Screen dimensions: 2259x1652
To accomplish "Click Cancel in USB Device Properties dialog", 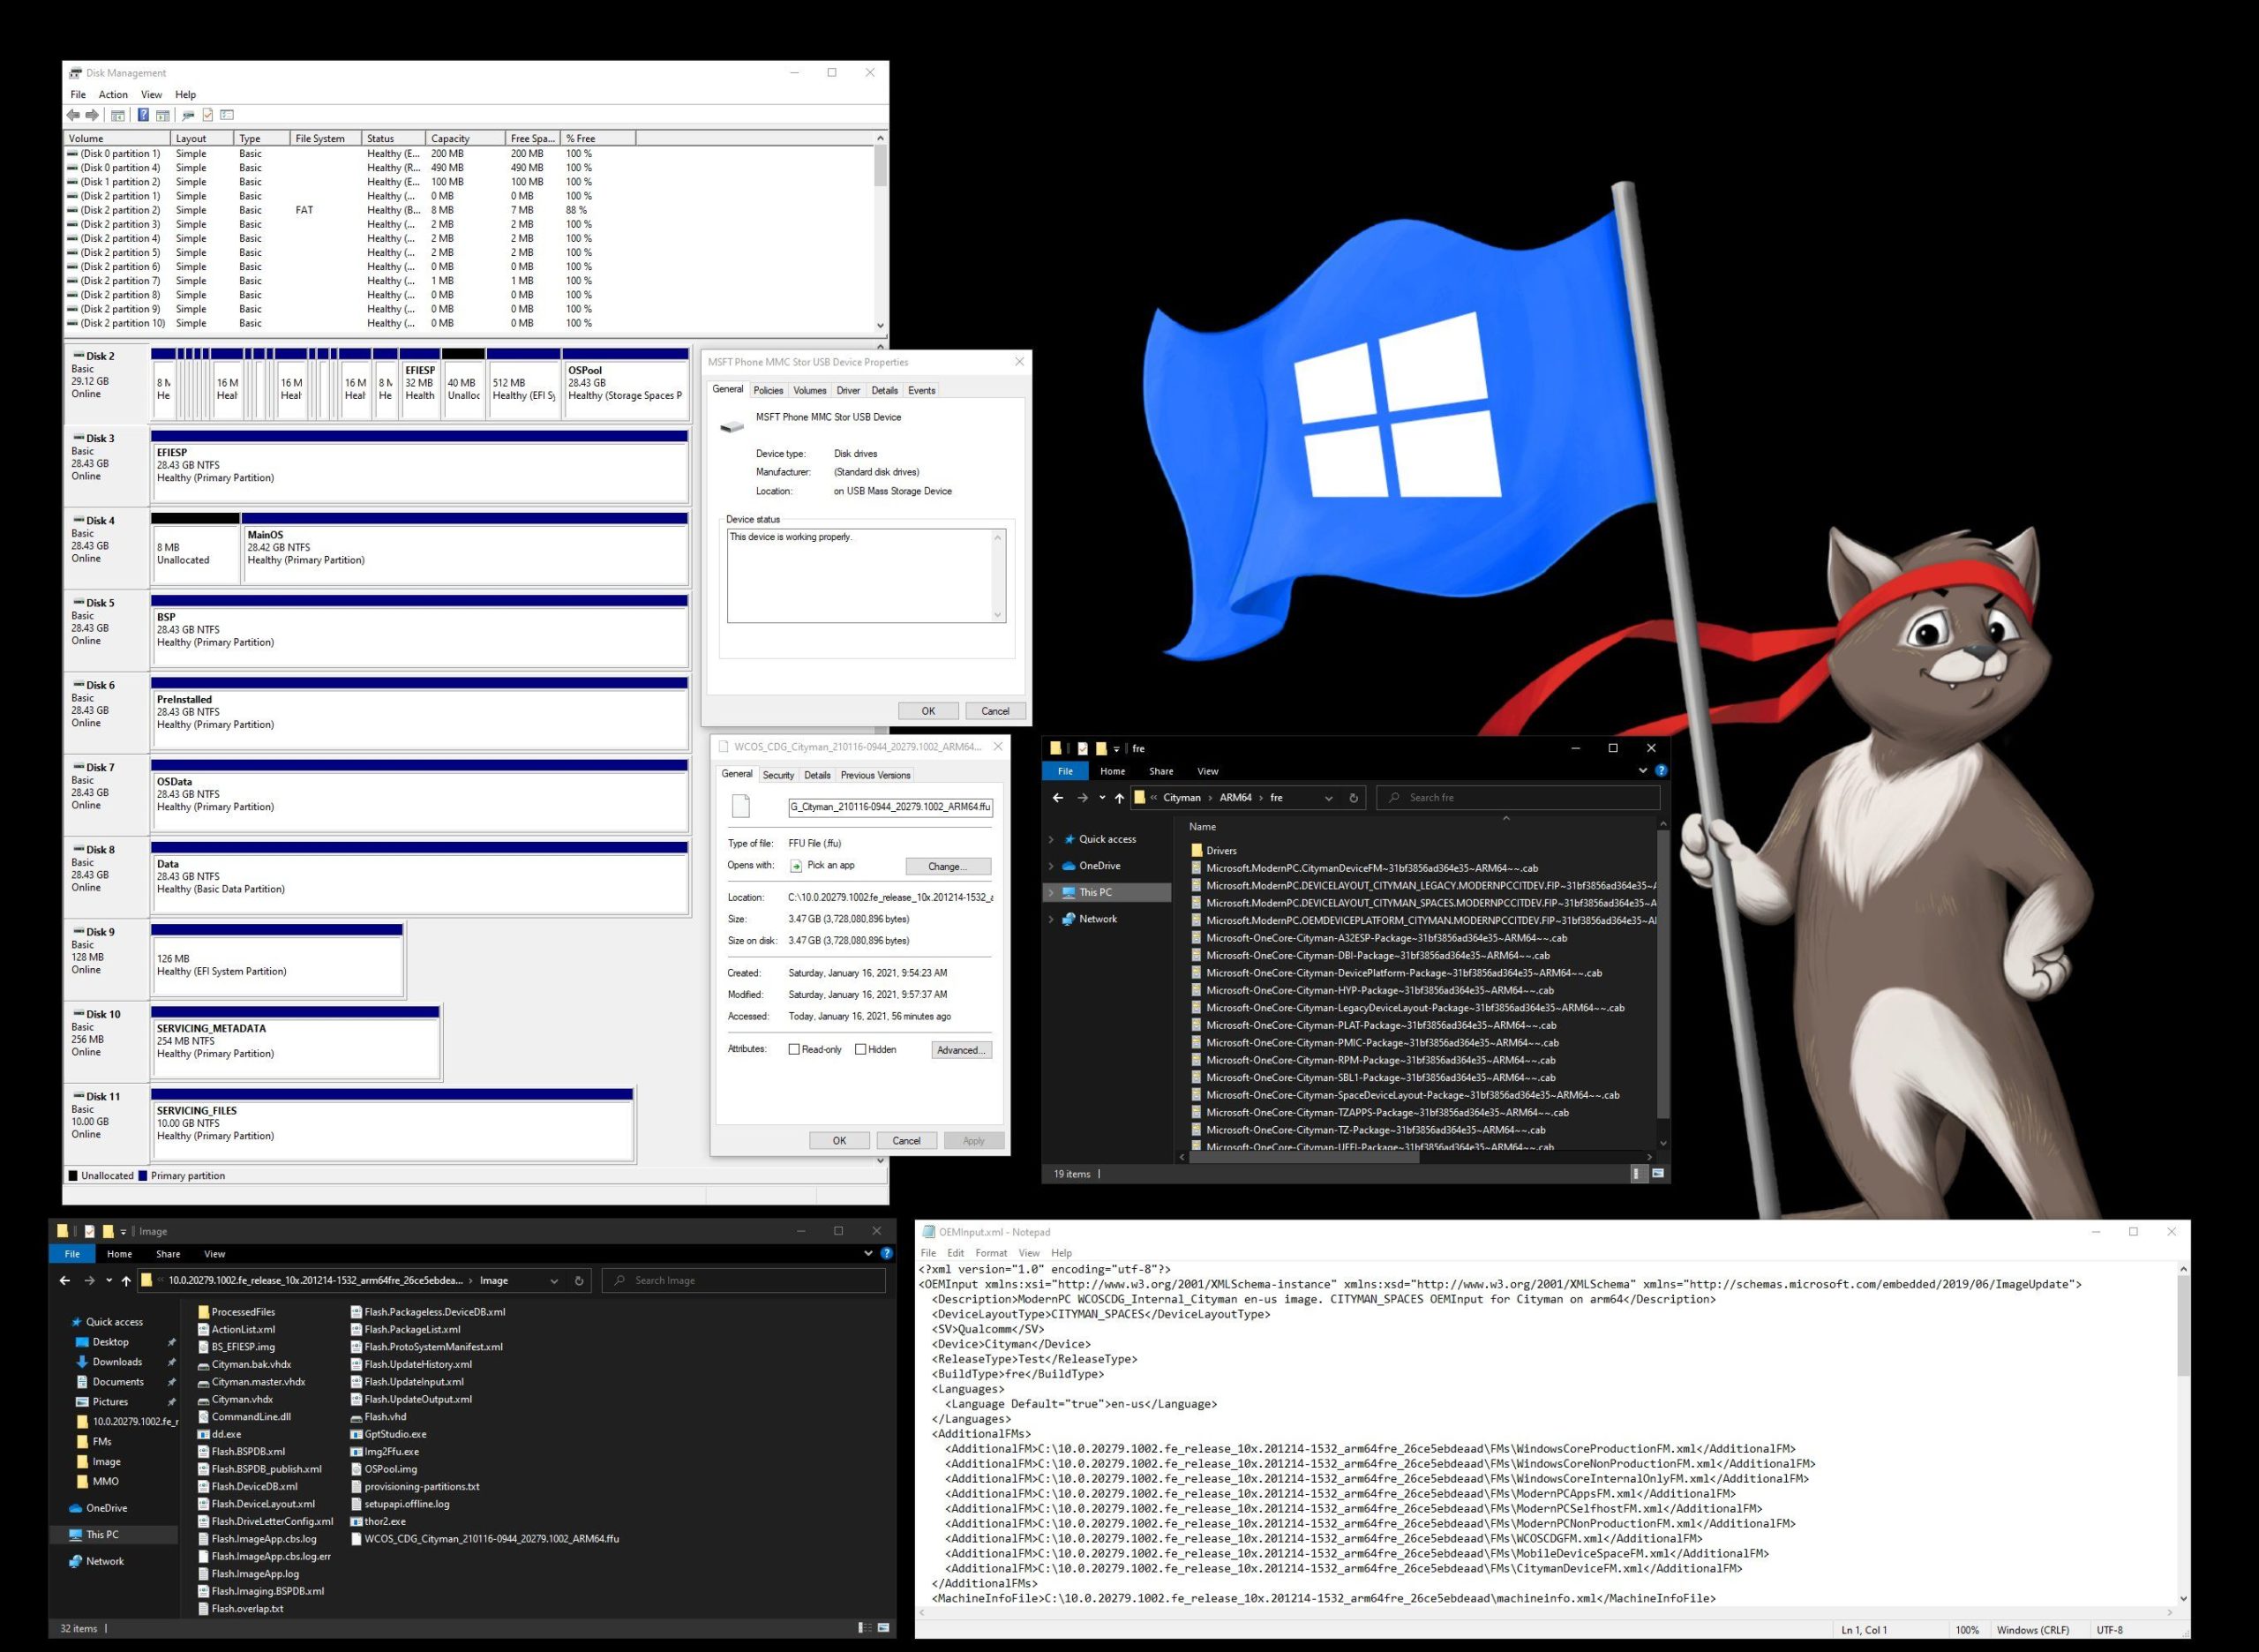I will pyautogui.click(x=995, y=711).
